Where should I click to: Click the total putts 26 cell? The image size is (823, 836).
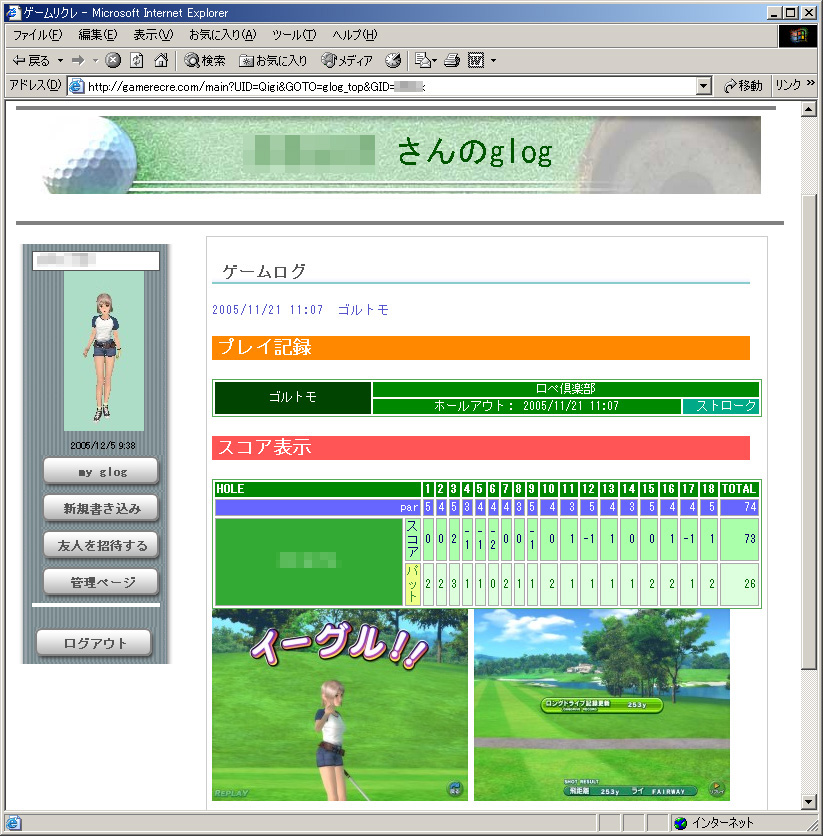click(739, 584)
